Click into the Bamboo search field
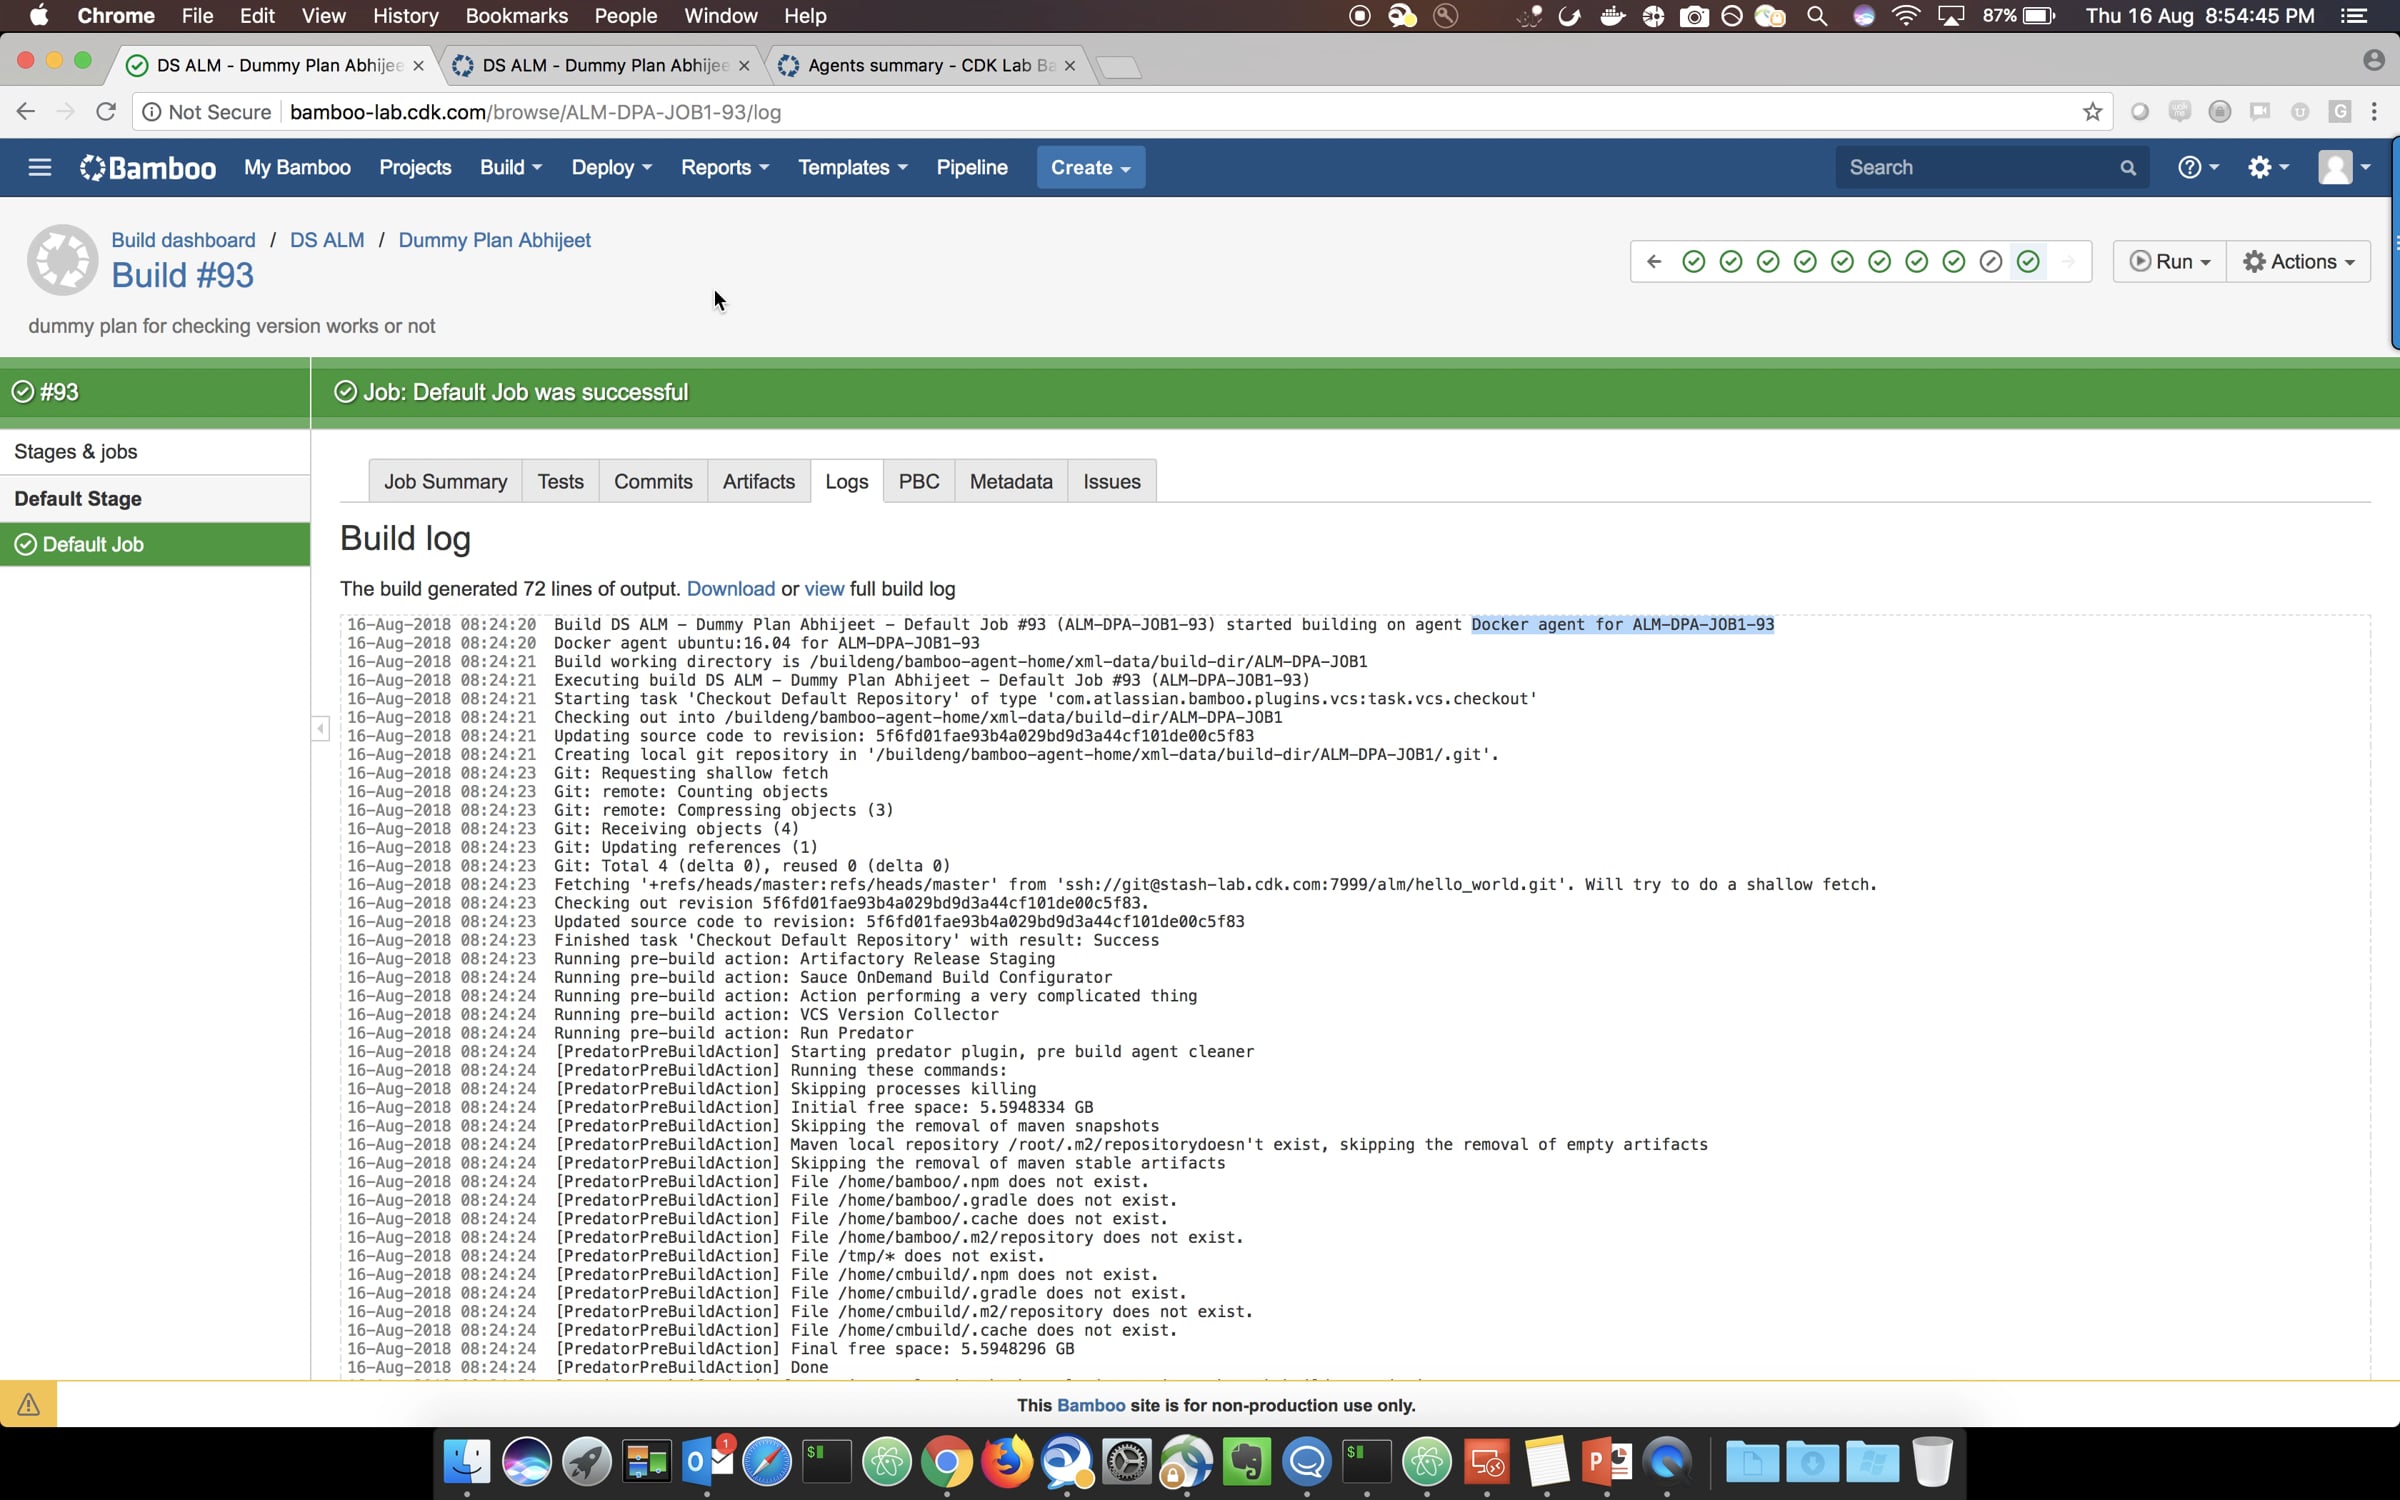 coord(1975,168)
